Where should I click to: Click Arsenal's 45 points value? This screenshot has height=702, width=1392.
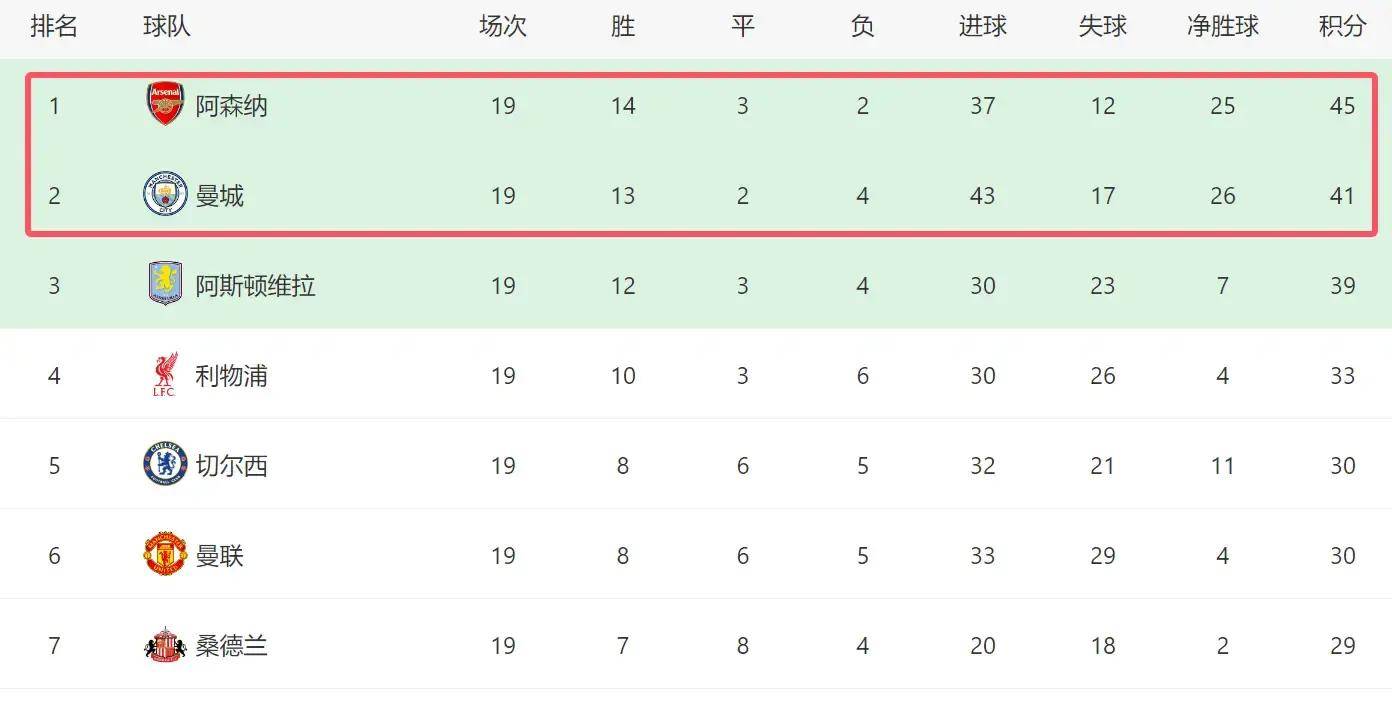[x=1342, y=106]
